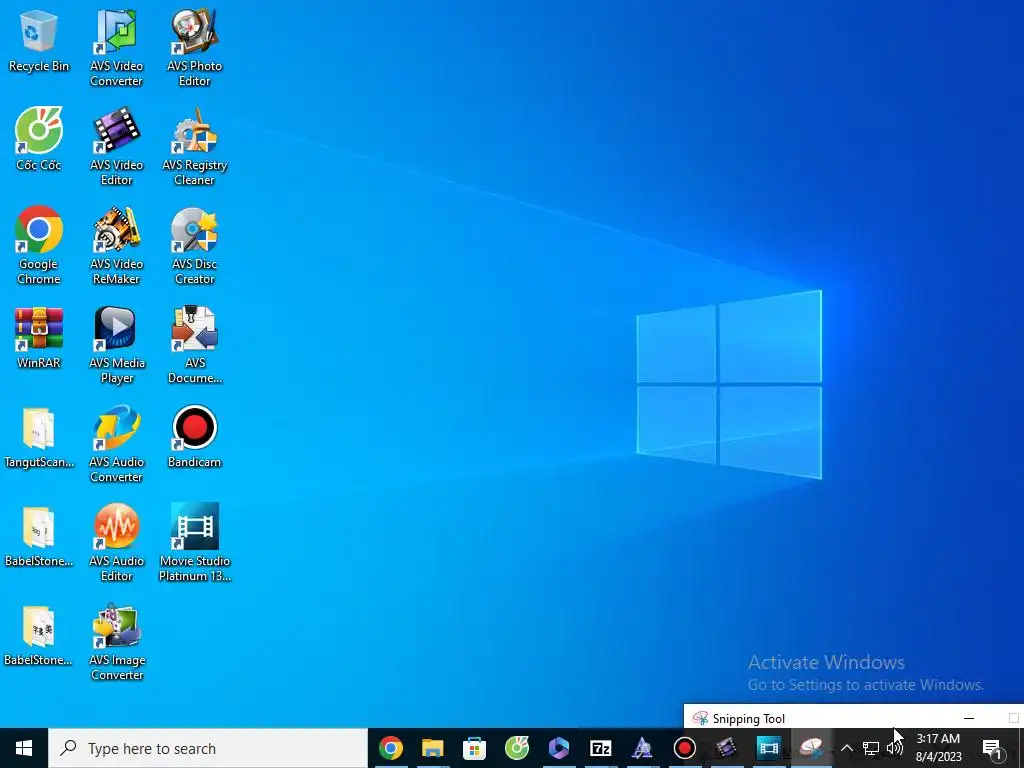Screen dimensions: 1024x768
Task: Click the WinRAR desktop icon
Action: (39, 338)
